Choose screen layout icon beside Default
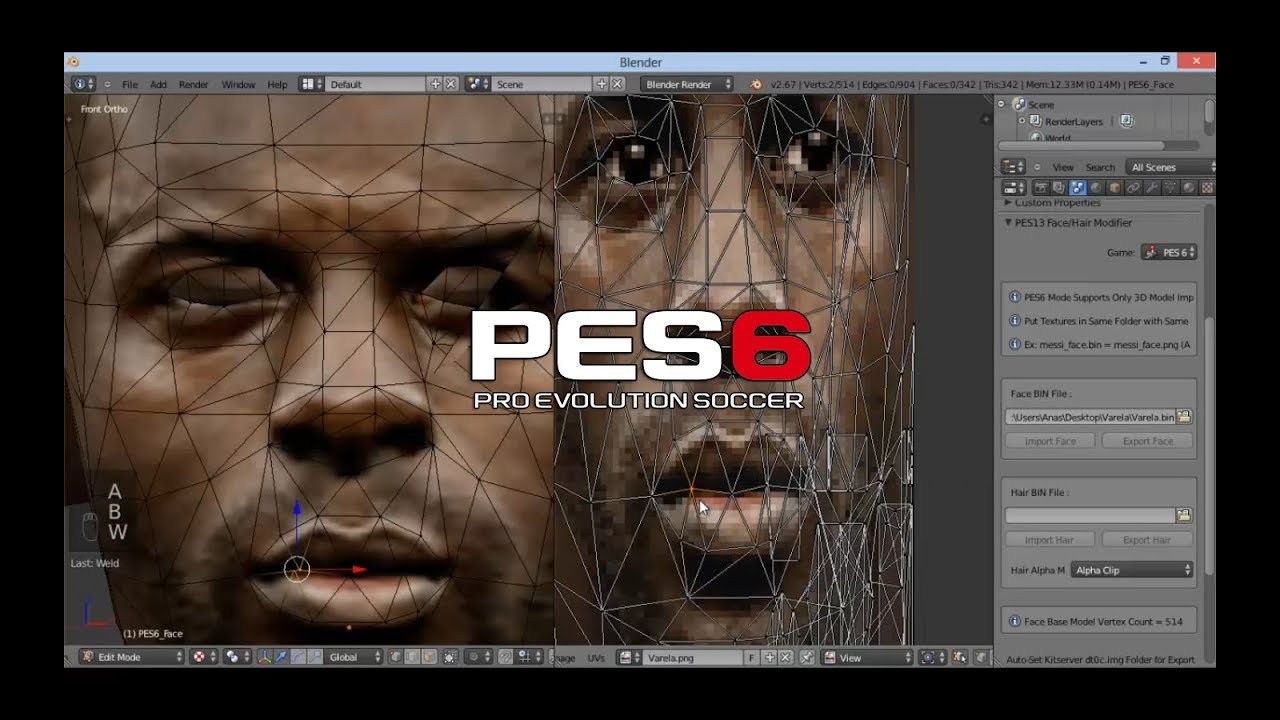Image resolution: width=1280 pixels, height=720 pixels. 311,85
